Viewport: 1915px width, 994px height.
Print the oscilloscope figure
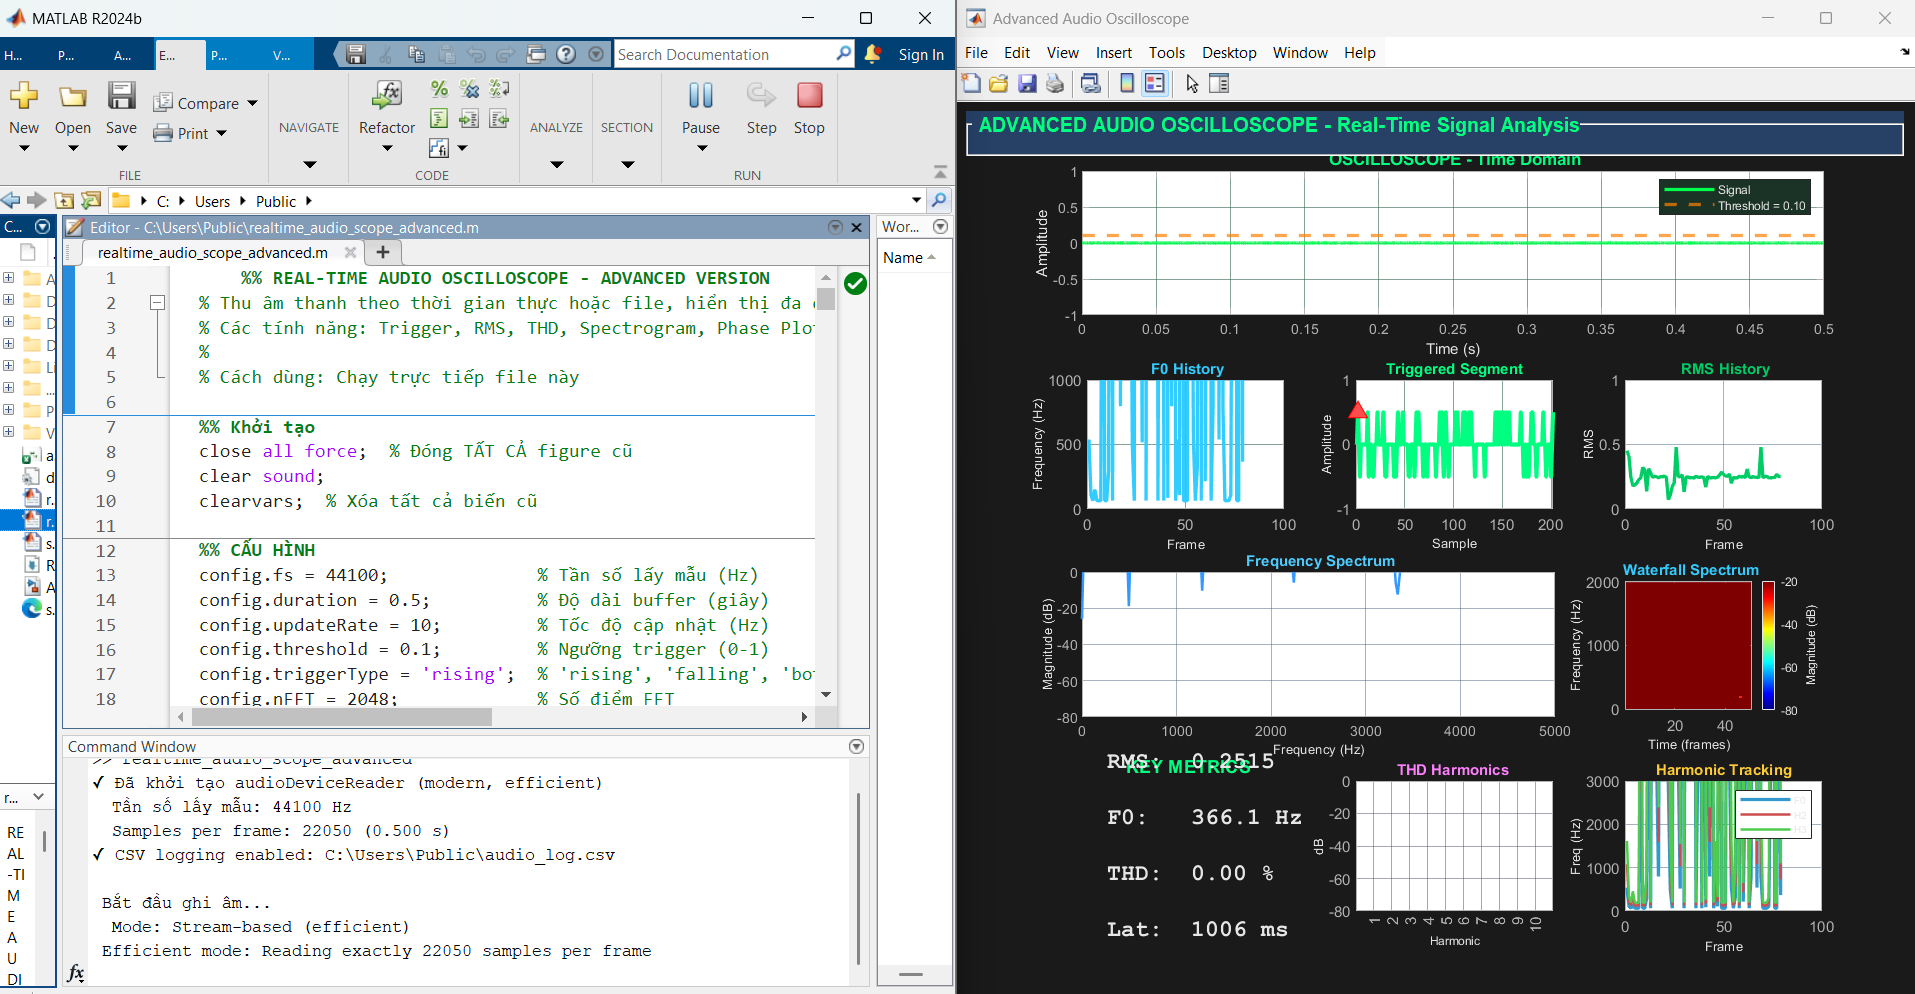(x=1055, y=84)
